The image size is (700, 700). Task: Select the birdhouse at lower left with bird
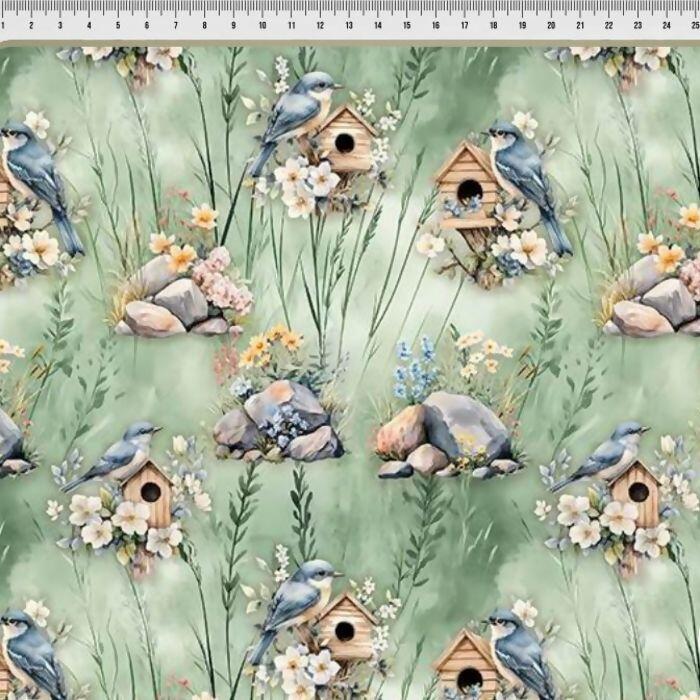click(x=148, y=492)
